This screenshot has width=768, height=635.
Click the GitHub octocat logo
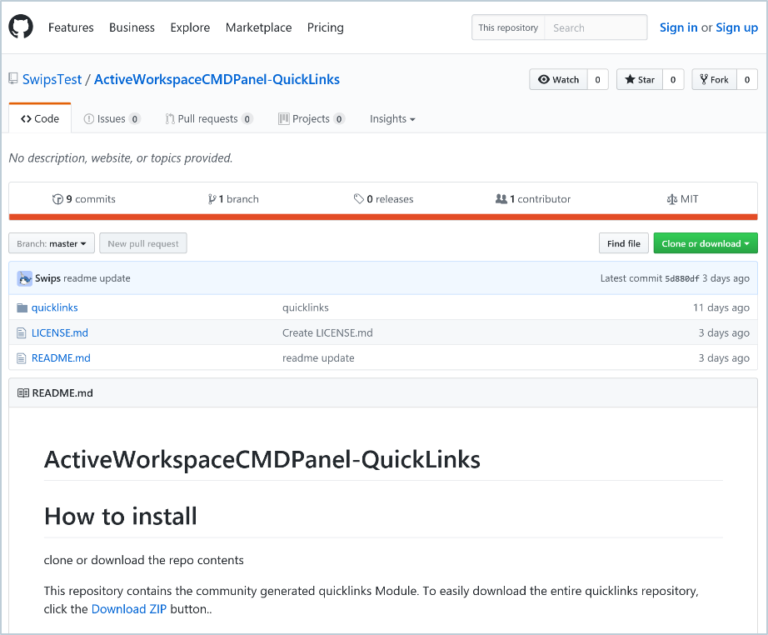20,27
